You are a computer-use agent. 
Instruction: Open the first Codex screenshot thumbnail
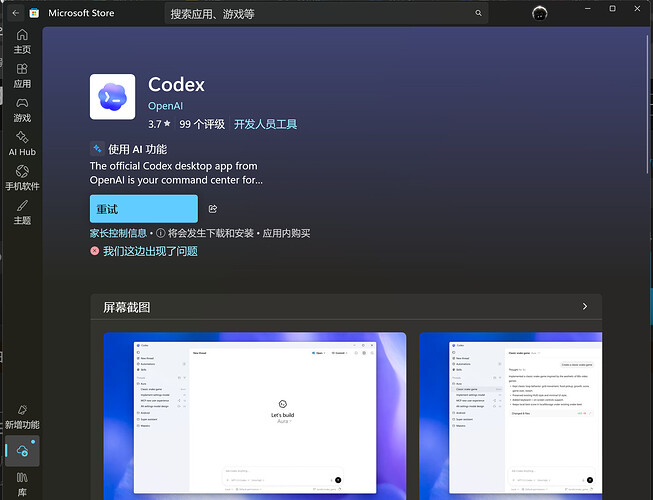[x=255, y=416]
